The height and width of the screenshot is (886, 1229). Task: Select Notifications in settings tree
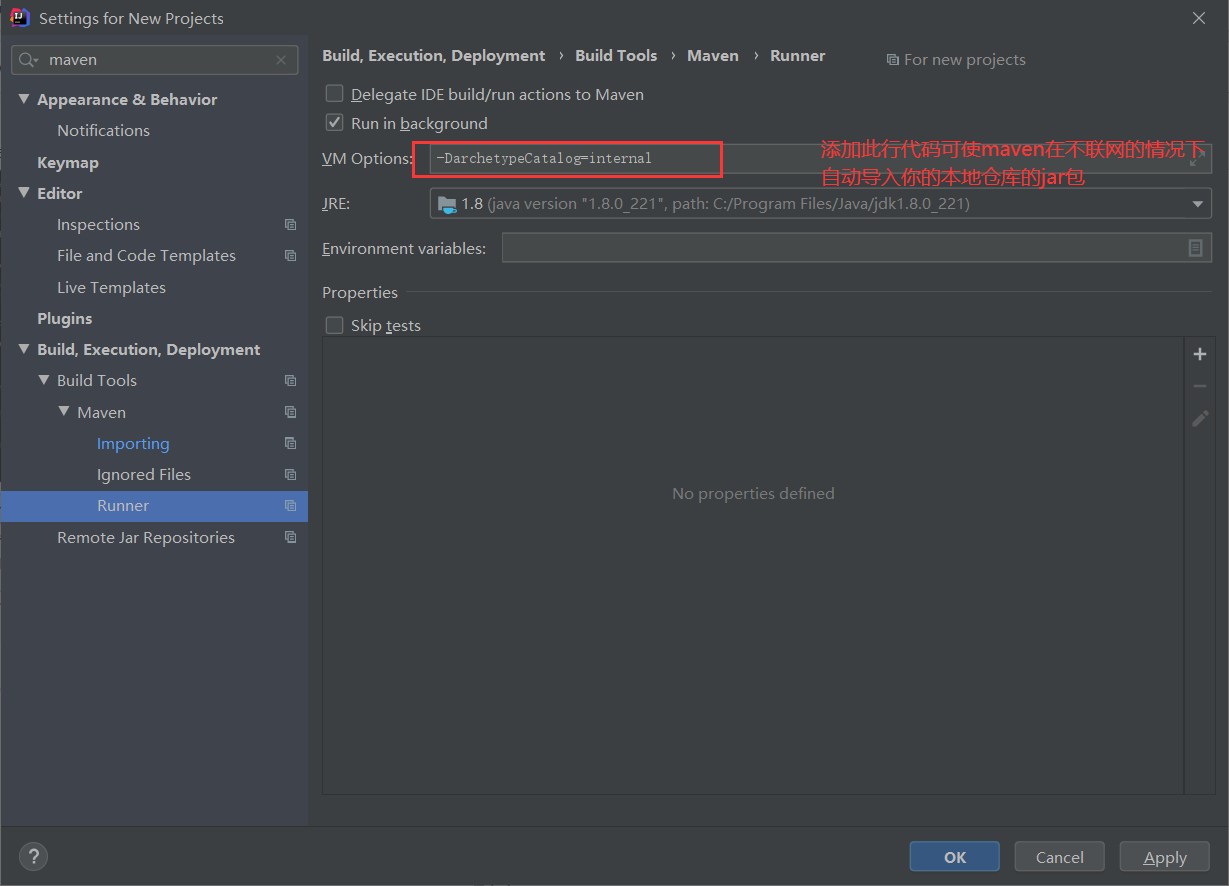click(x=103, y=131)
